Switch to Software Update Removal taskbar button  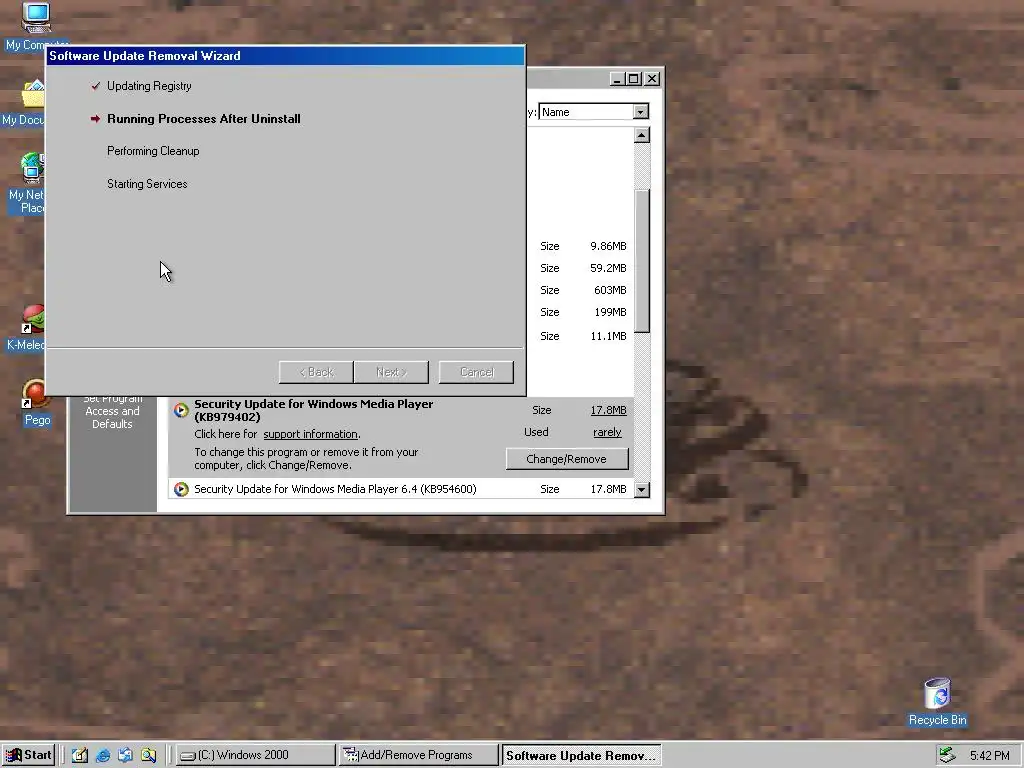(x=581, y=755)
